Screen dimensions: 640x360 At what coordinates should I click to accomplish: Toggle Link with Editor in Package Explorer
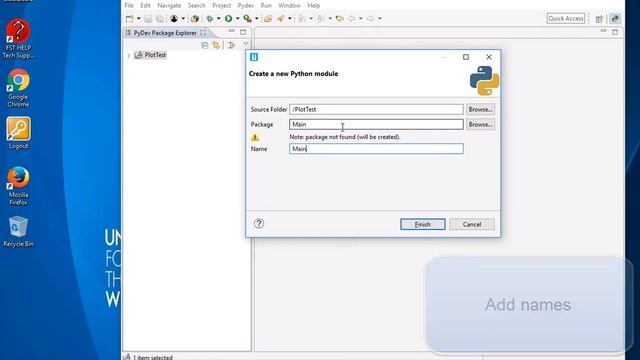click(x=216, y=45)
